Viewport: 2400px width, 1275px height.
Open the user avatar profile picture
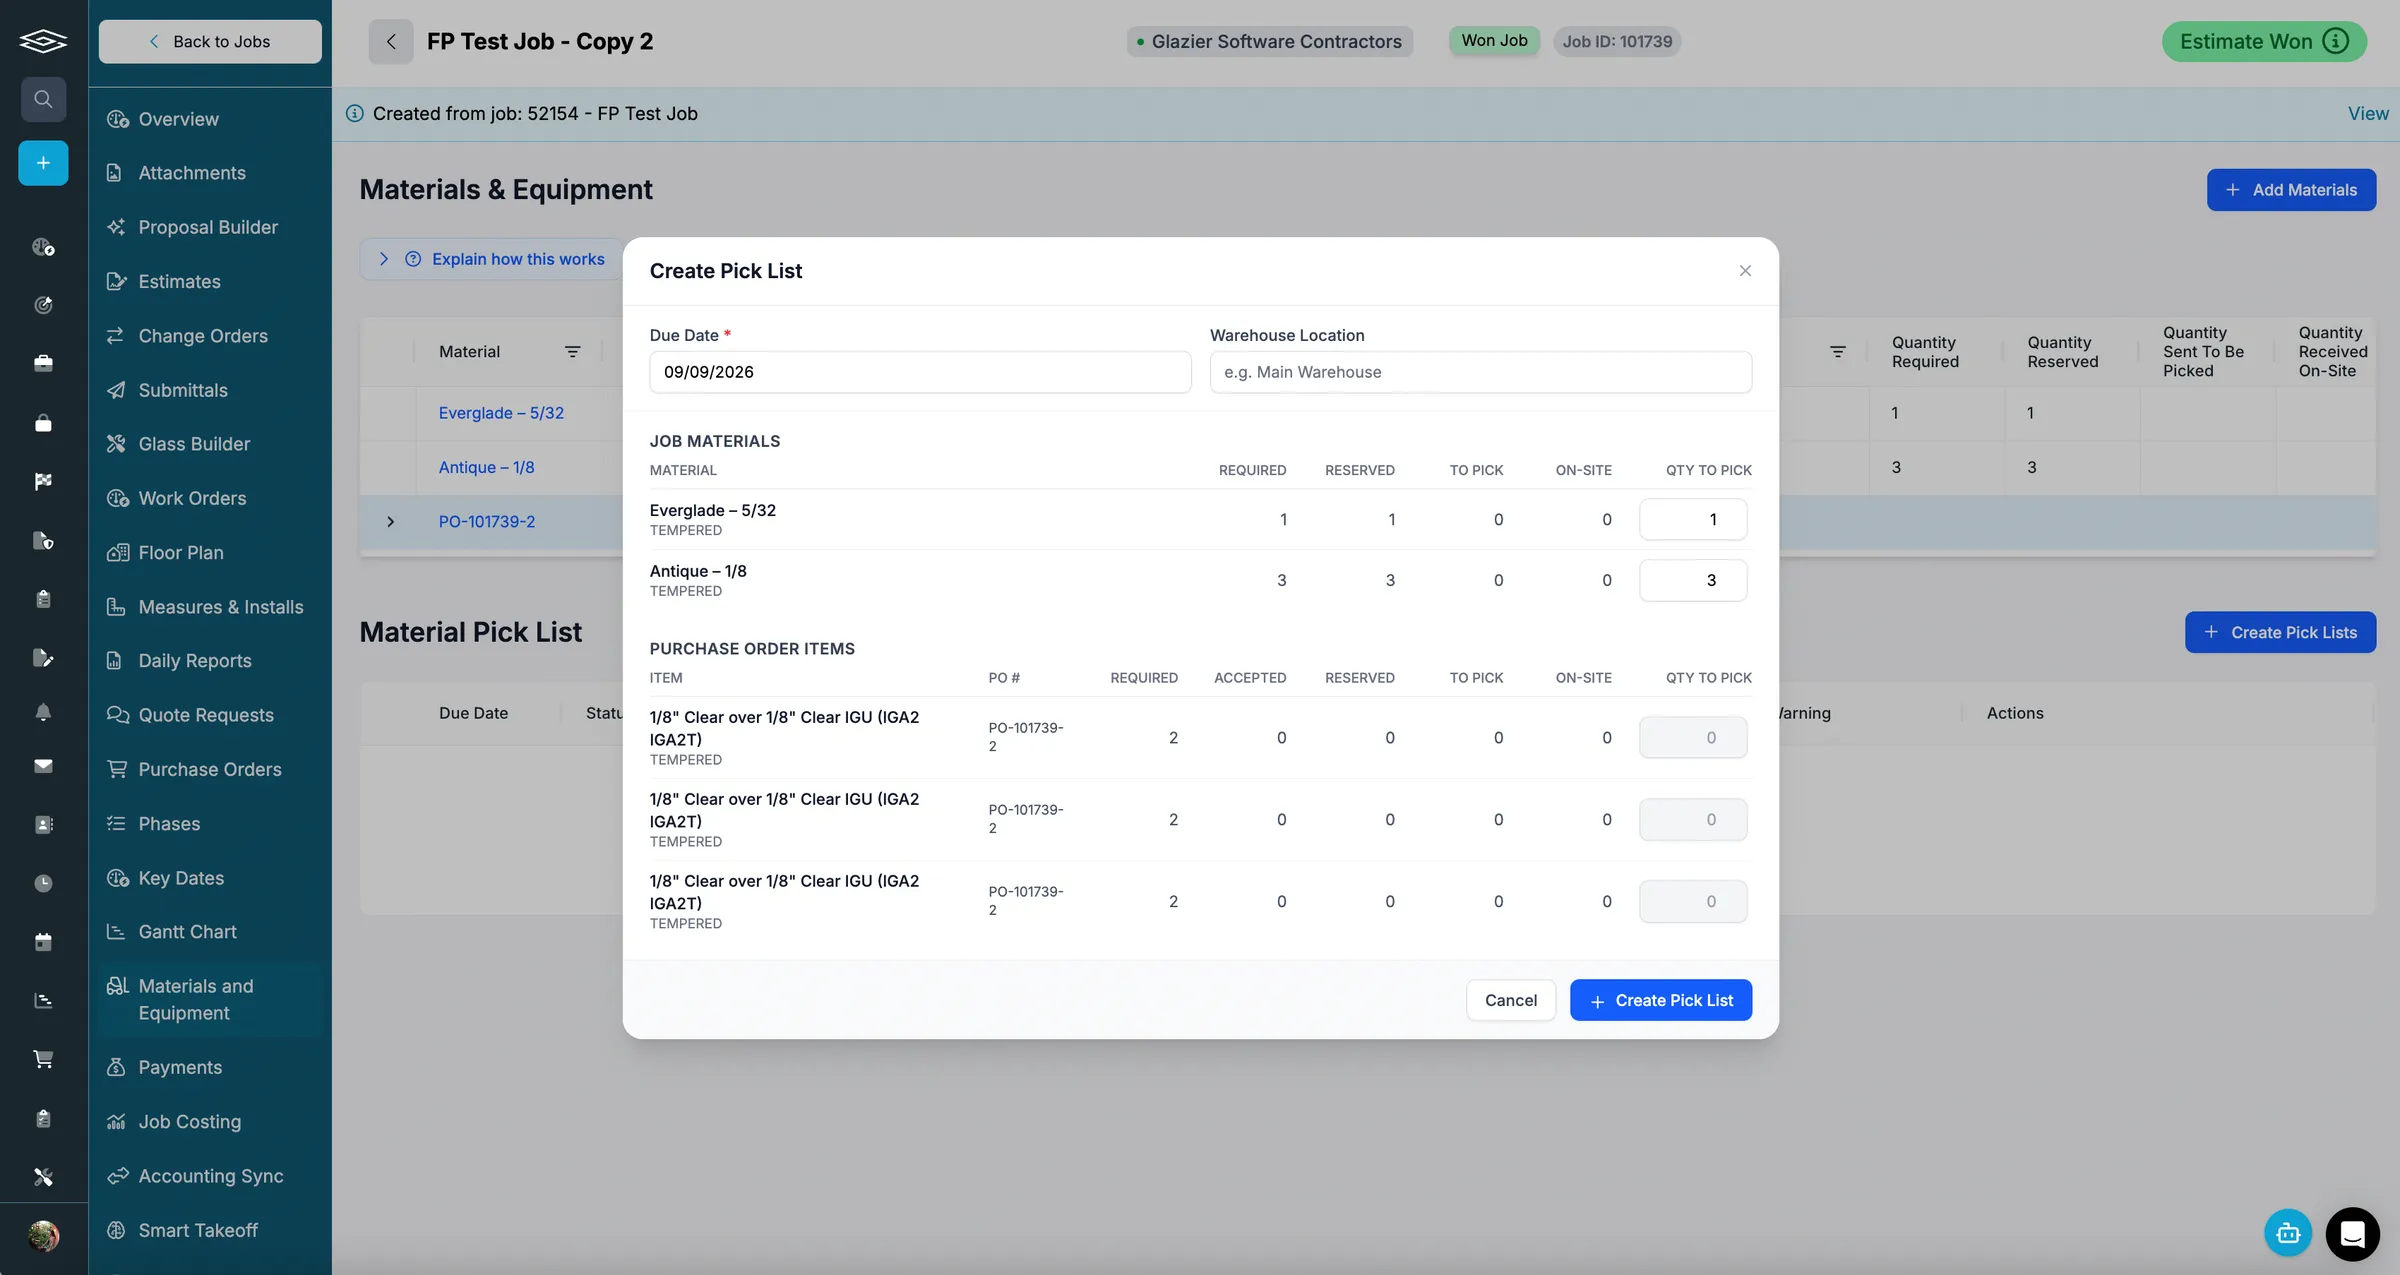coord(43,1236)
